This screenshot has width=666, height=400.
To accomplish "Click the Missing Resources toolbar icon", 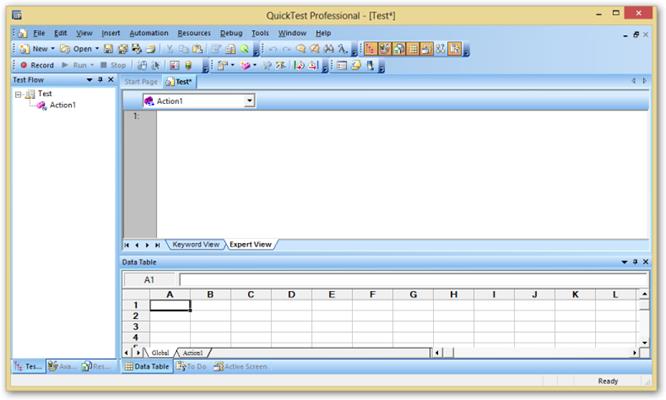I will [x=440, y=49].
